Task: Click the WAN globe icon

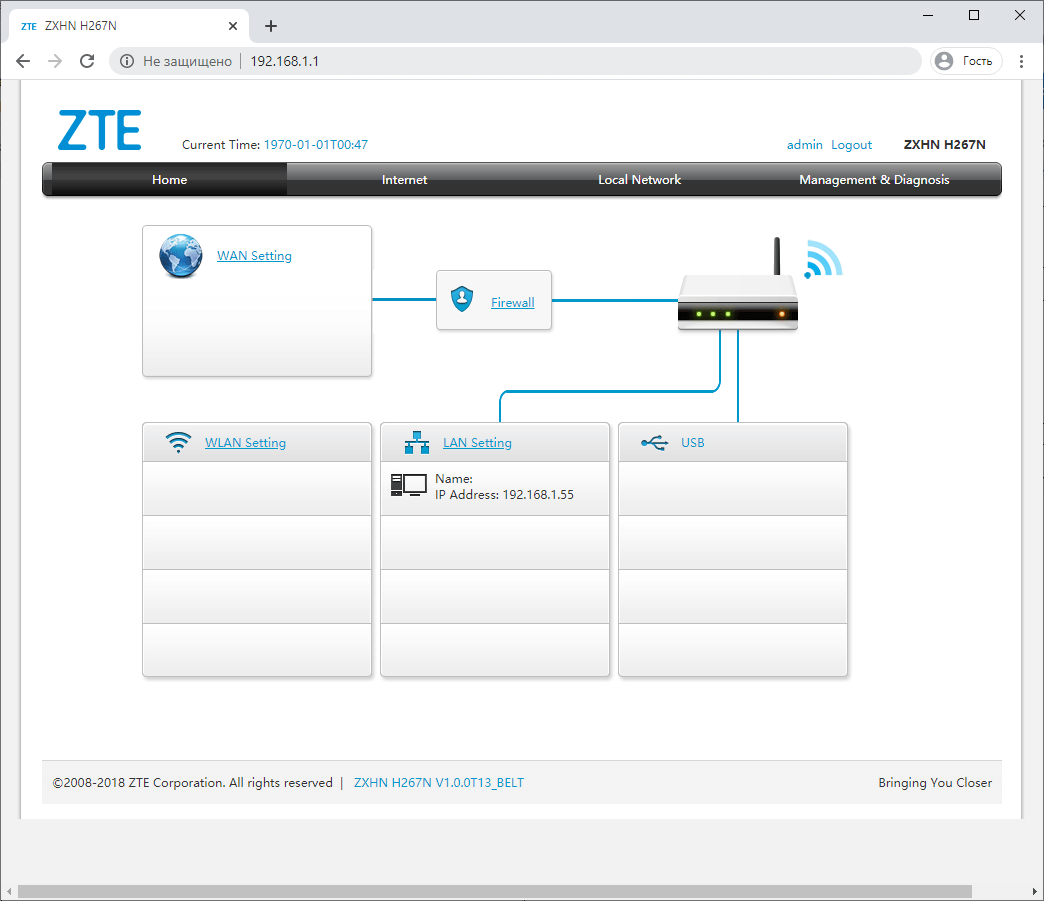Action: point(180,256)
